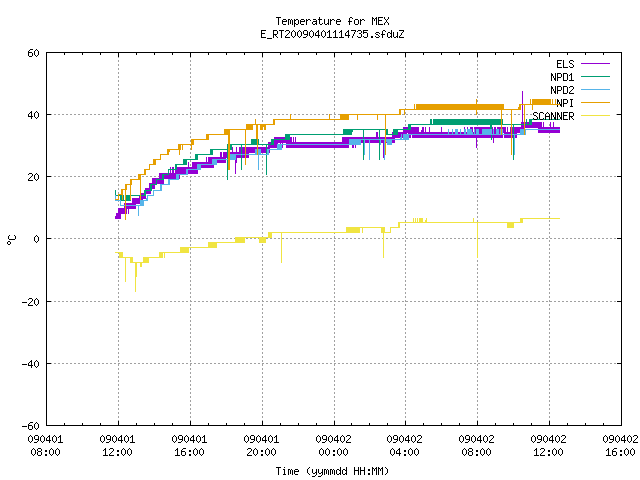Click the x-axis label '090402 04:00'
This screenshot has height=480, width=640.
404,446
